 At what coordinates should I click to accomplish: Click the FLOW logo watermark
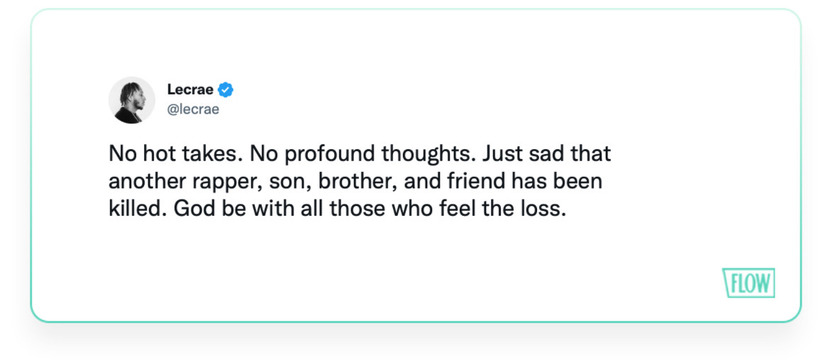tap(748, 283)
